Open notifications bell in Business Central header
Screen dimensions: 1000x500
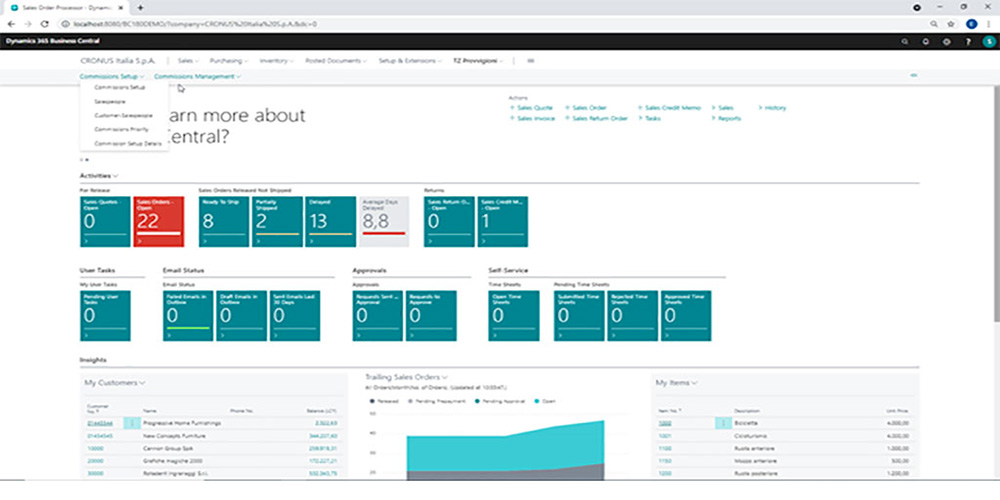click(x=926, y=42)
